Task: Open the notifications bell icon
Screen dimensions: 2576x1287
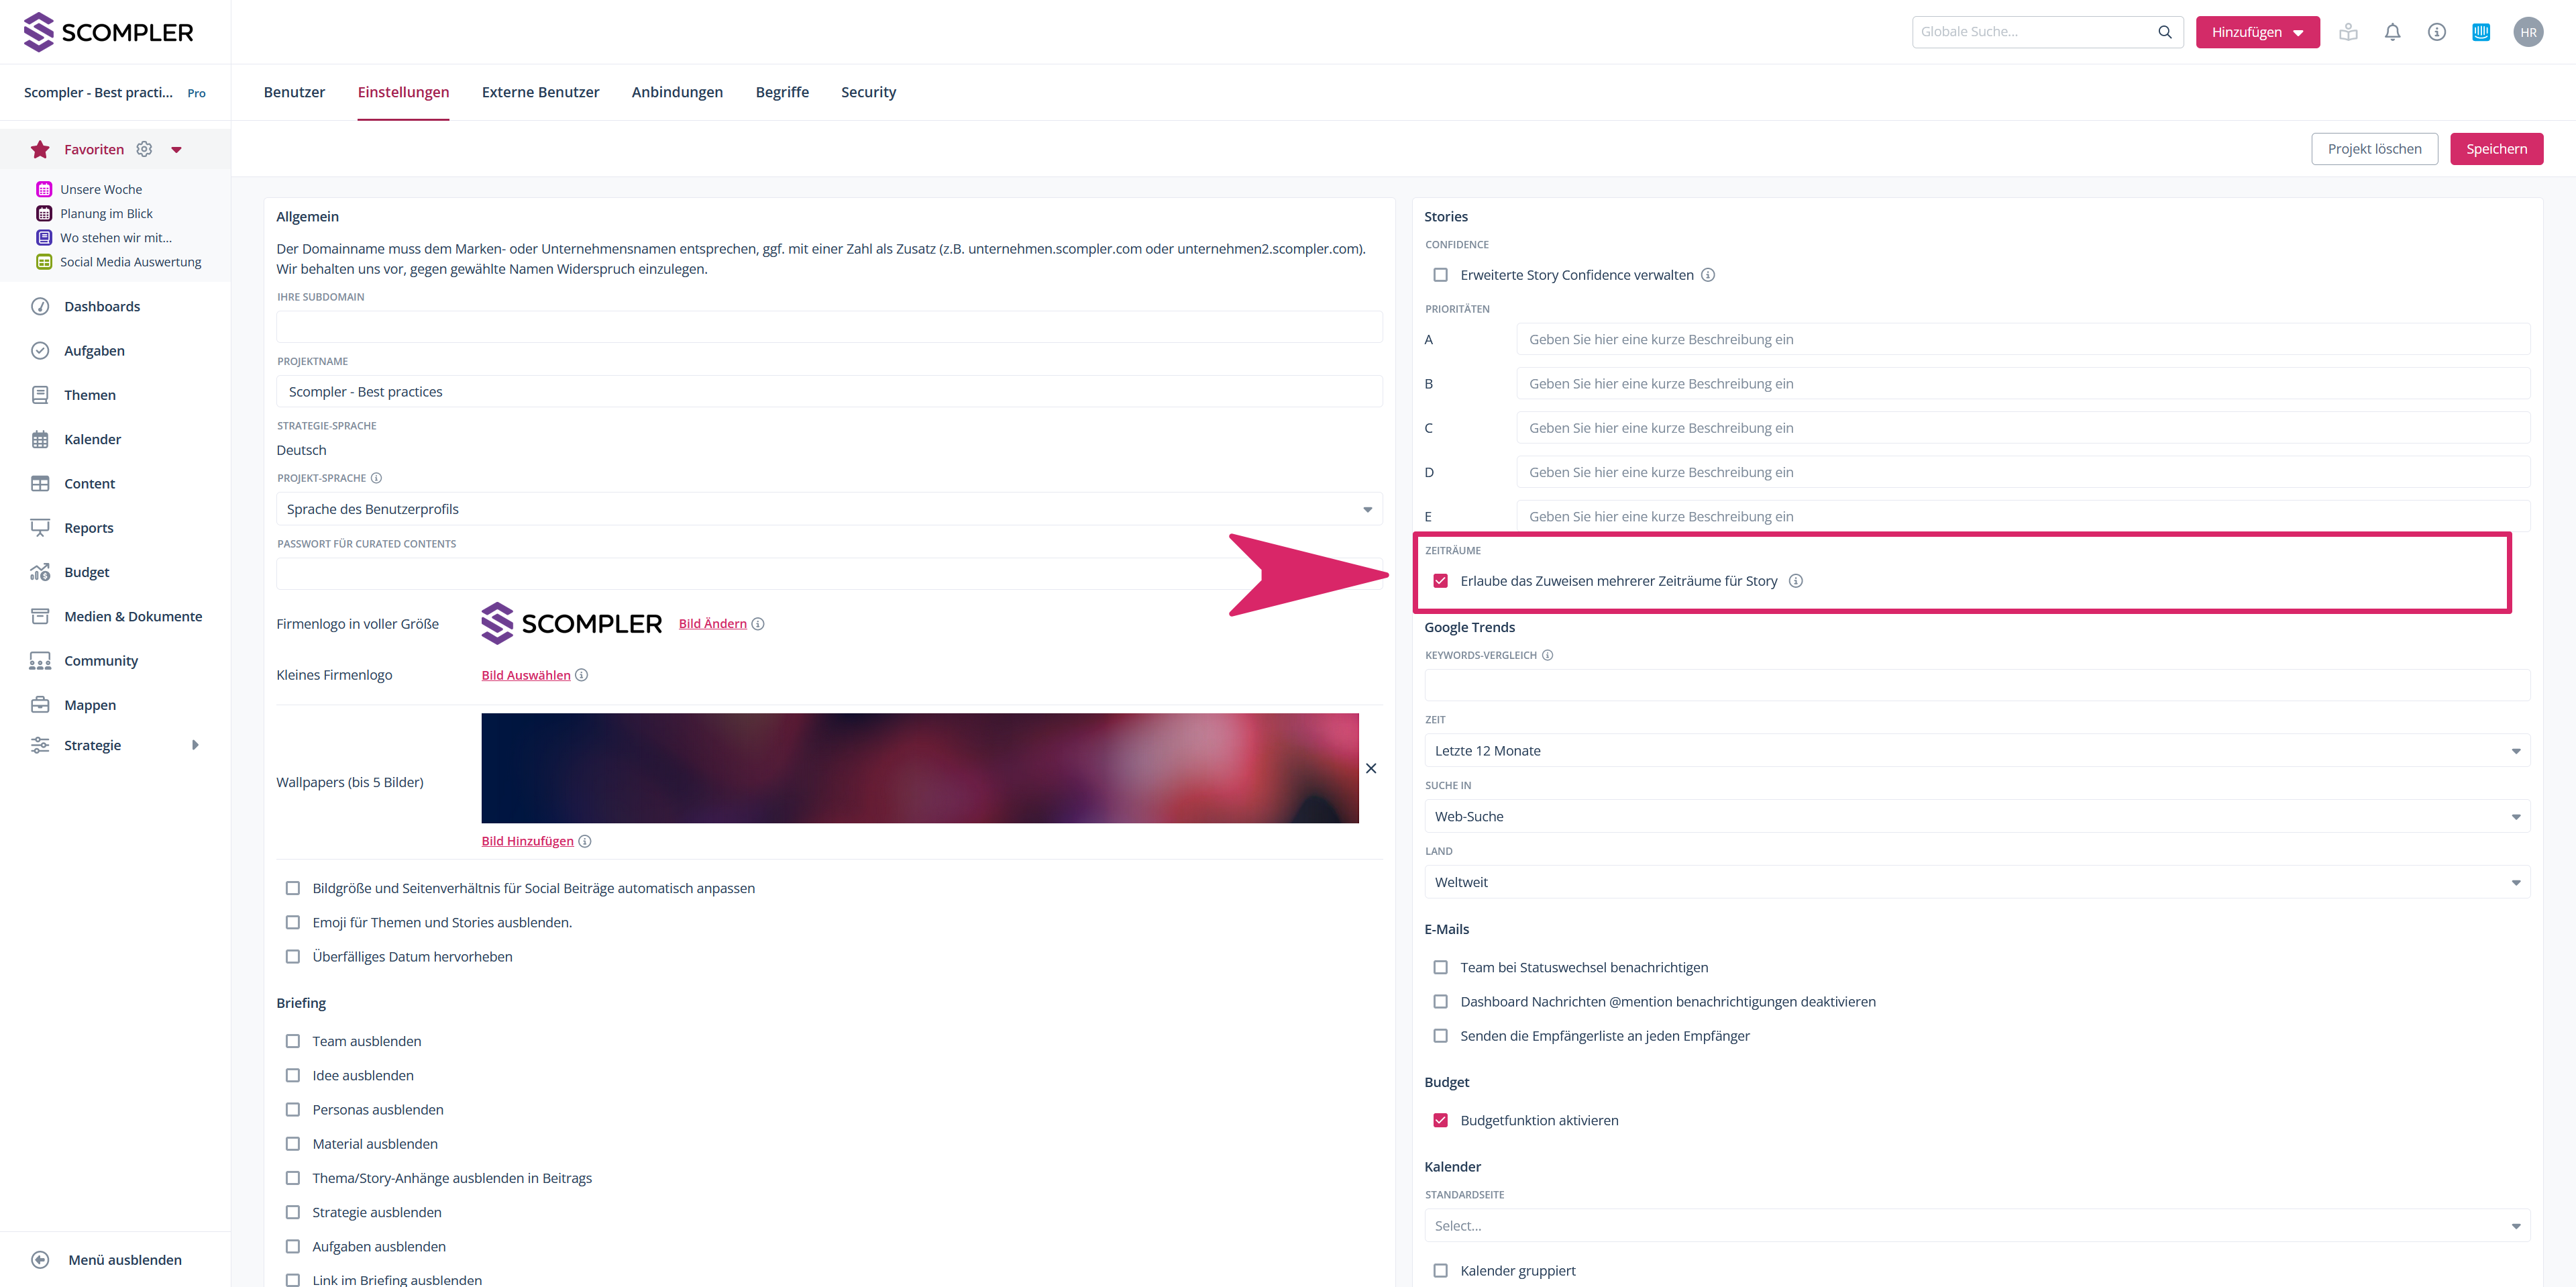Action: point(2392,32)
